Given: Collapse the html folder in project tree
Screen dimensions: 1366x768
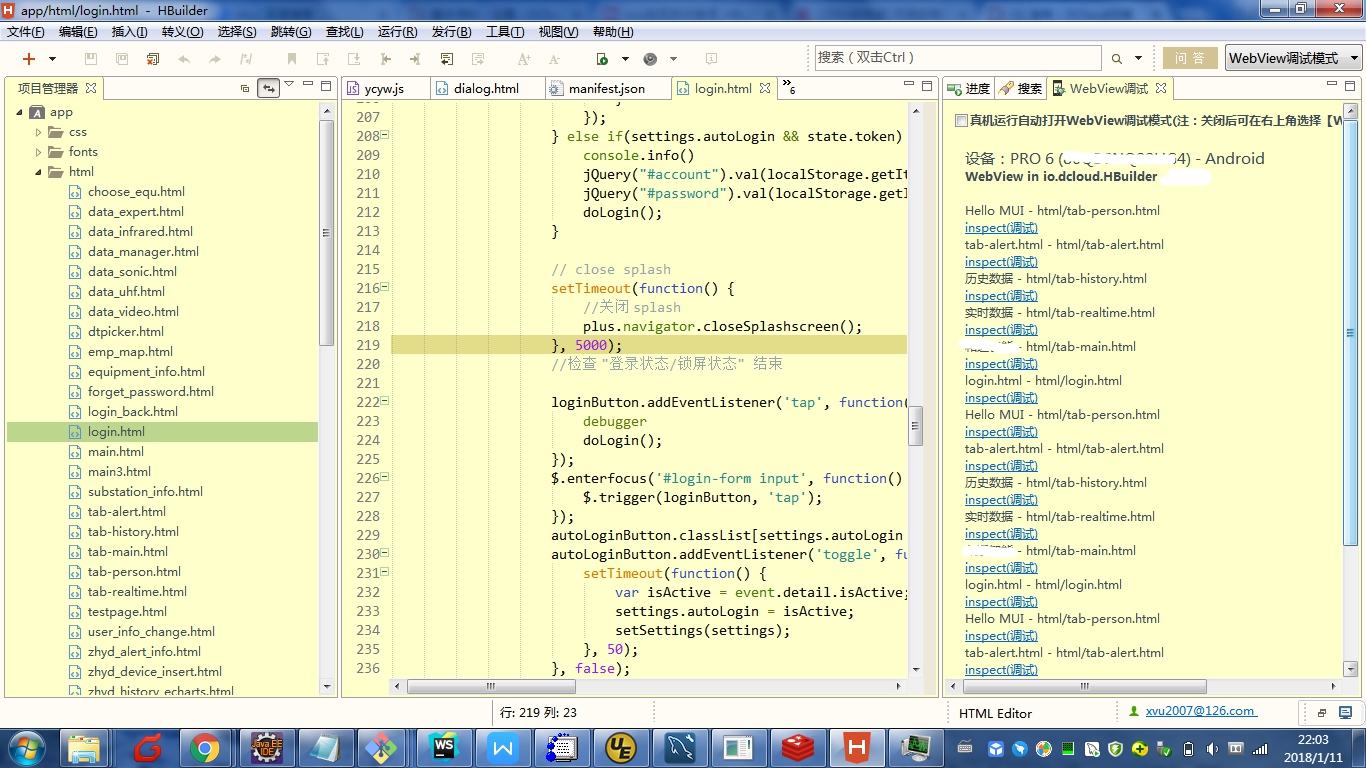Looking at the screenshot, I should click(x=40, y=172).
